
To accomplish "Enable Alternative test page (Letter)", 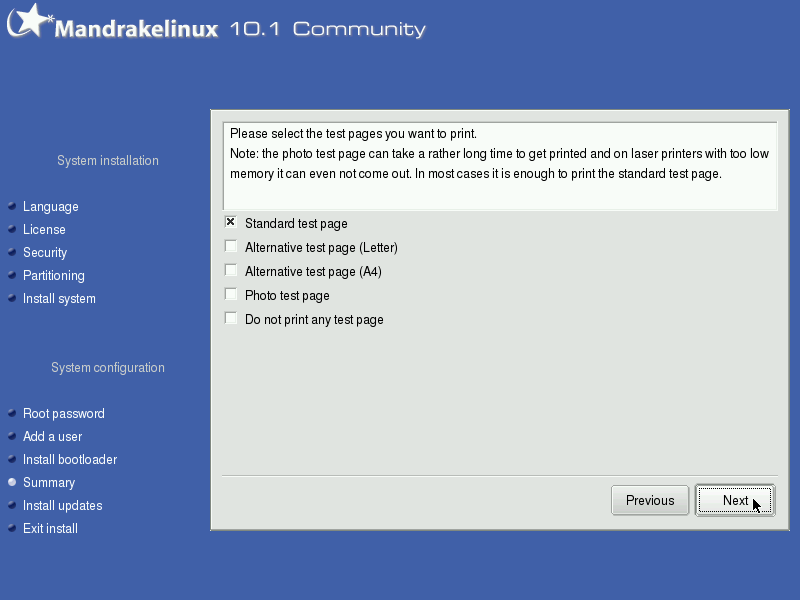I will [231, 246].
